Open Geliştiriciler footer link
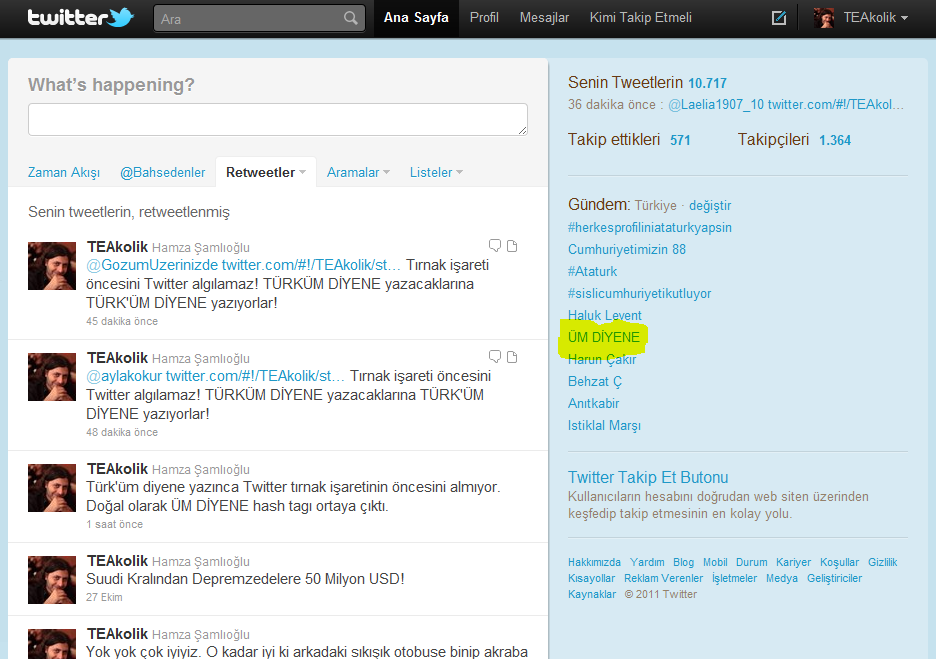Image resolution: width=936 pixels, height=659 pixels. pyautogui.click(x=835, y=578)
